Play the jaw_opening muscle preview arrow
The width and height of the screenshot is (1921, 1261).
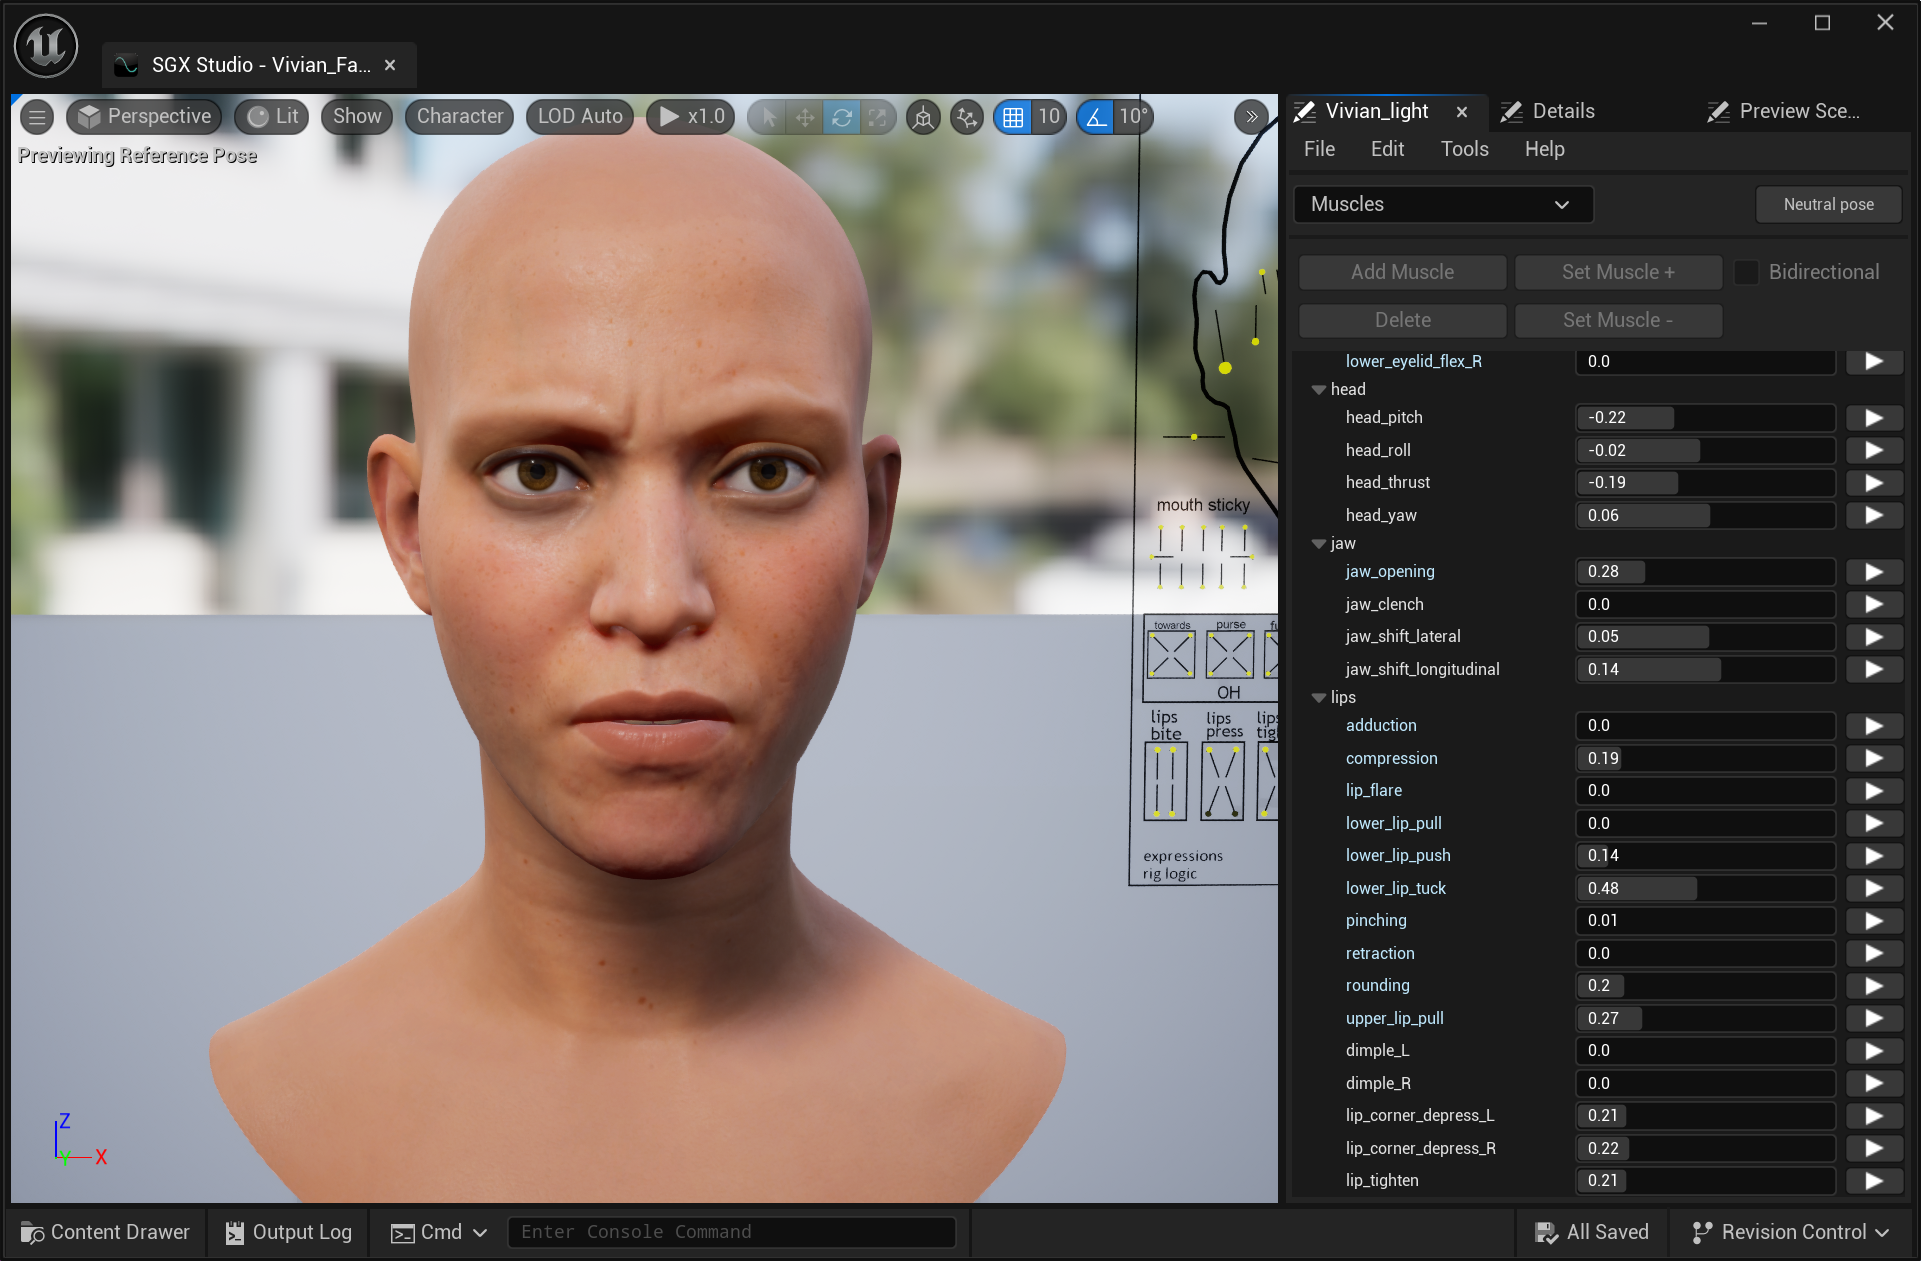[x=1873, y=572]
